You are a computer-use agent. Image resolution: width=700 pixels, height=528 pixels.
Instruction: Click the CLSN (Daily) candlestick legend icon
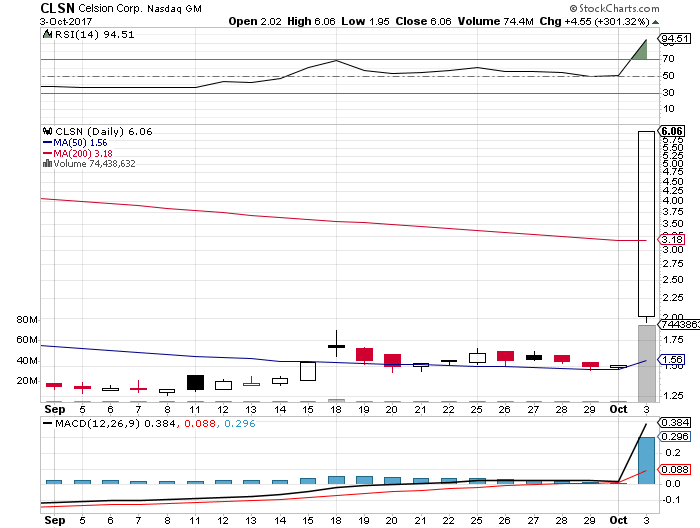tap(46, 130)
